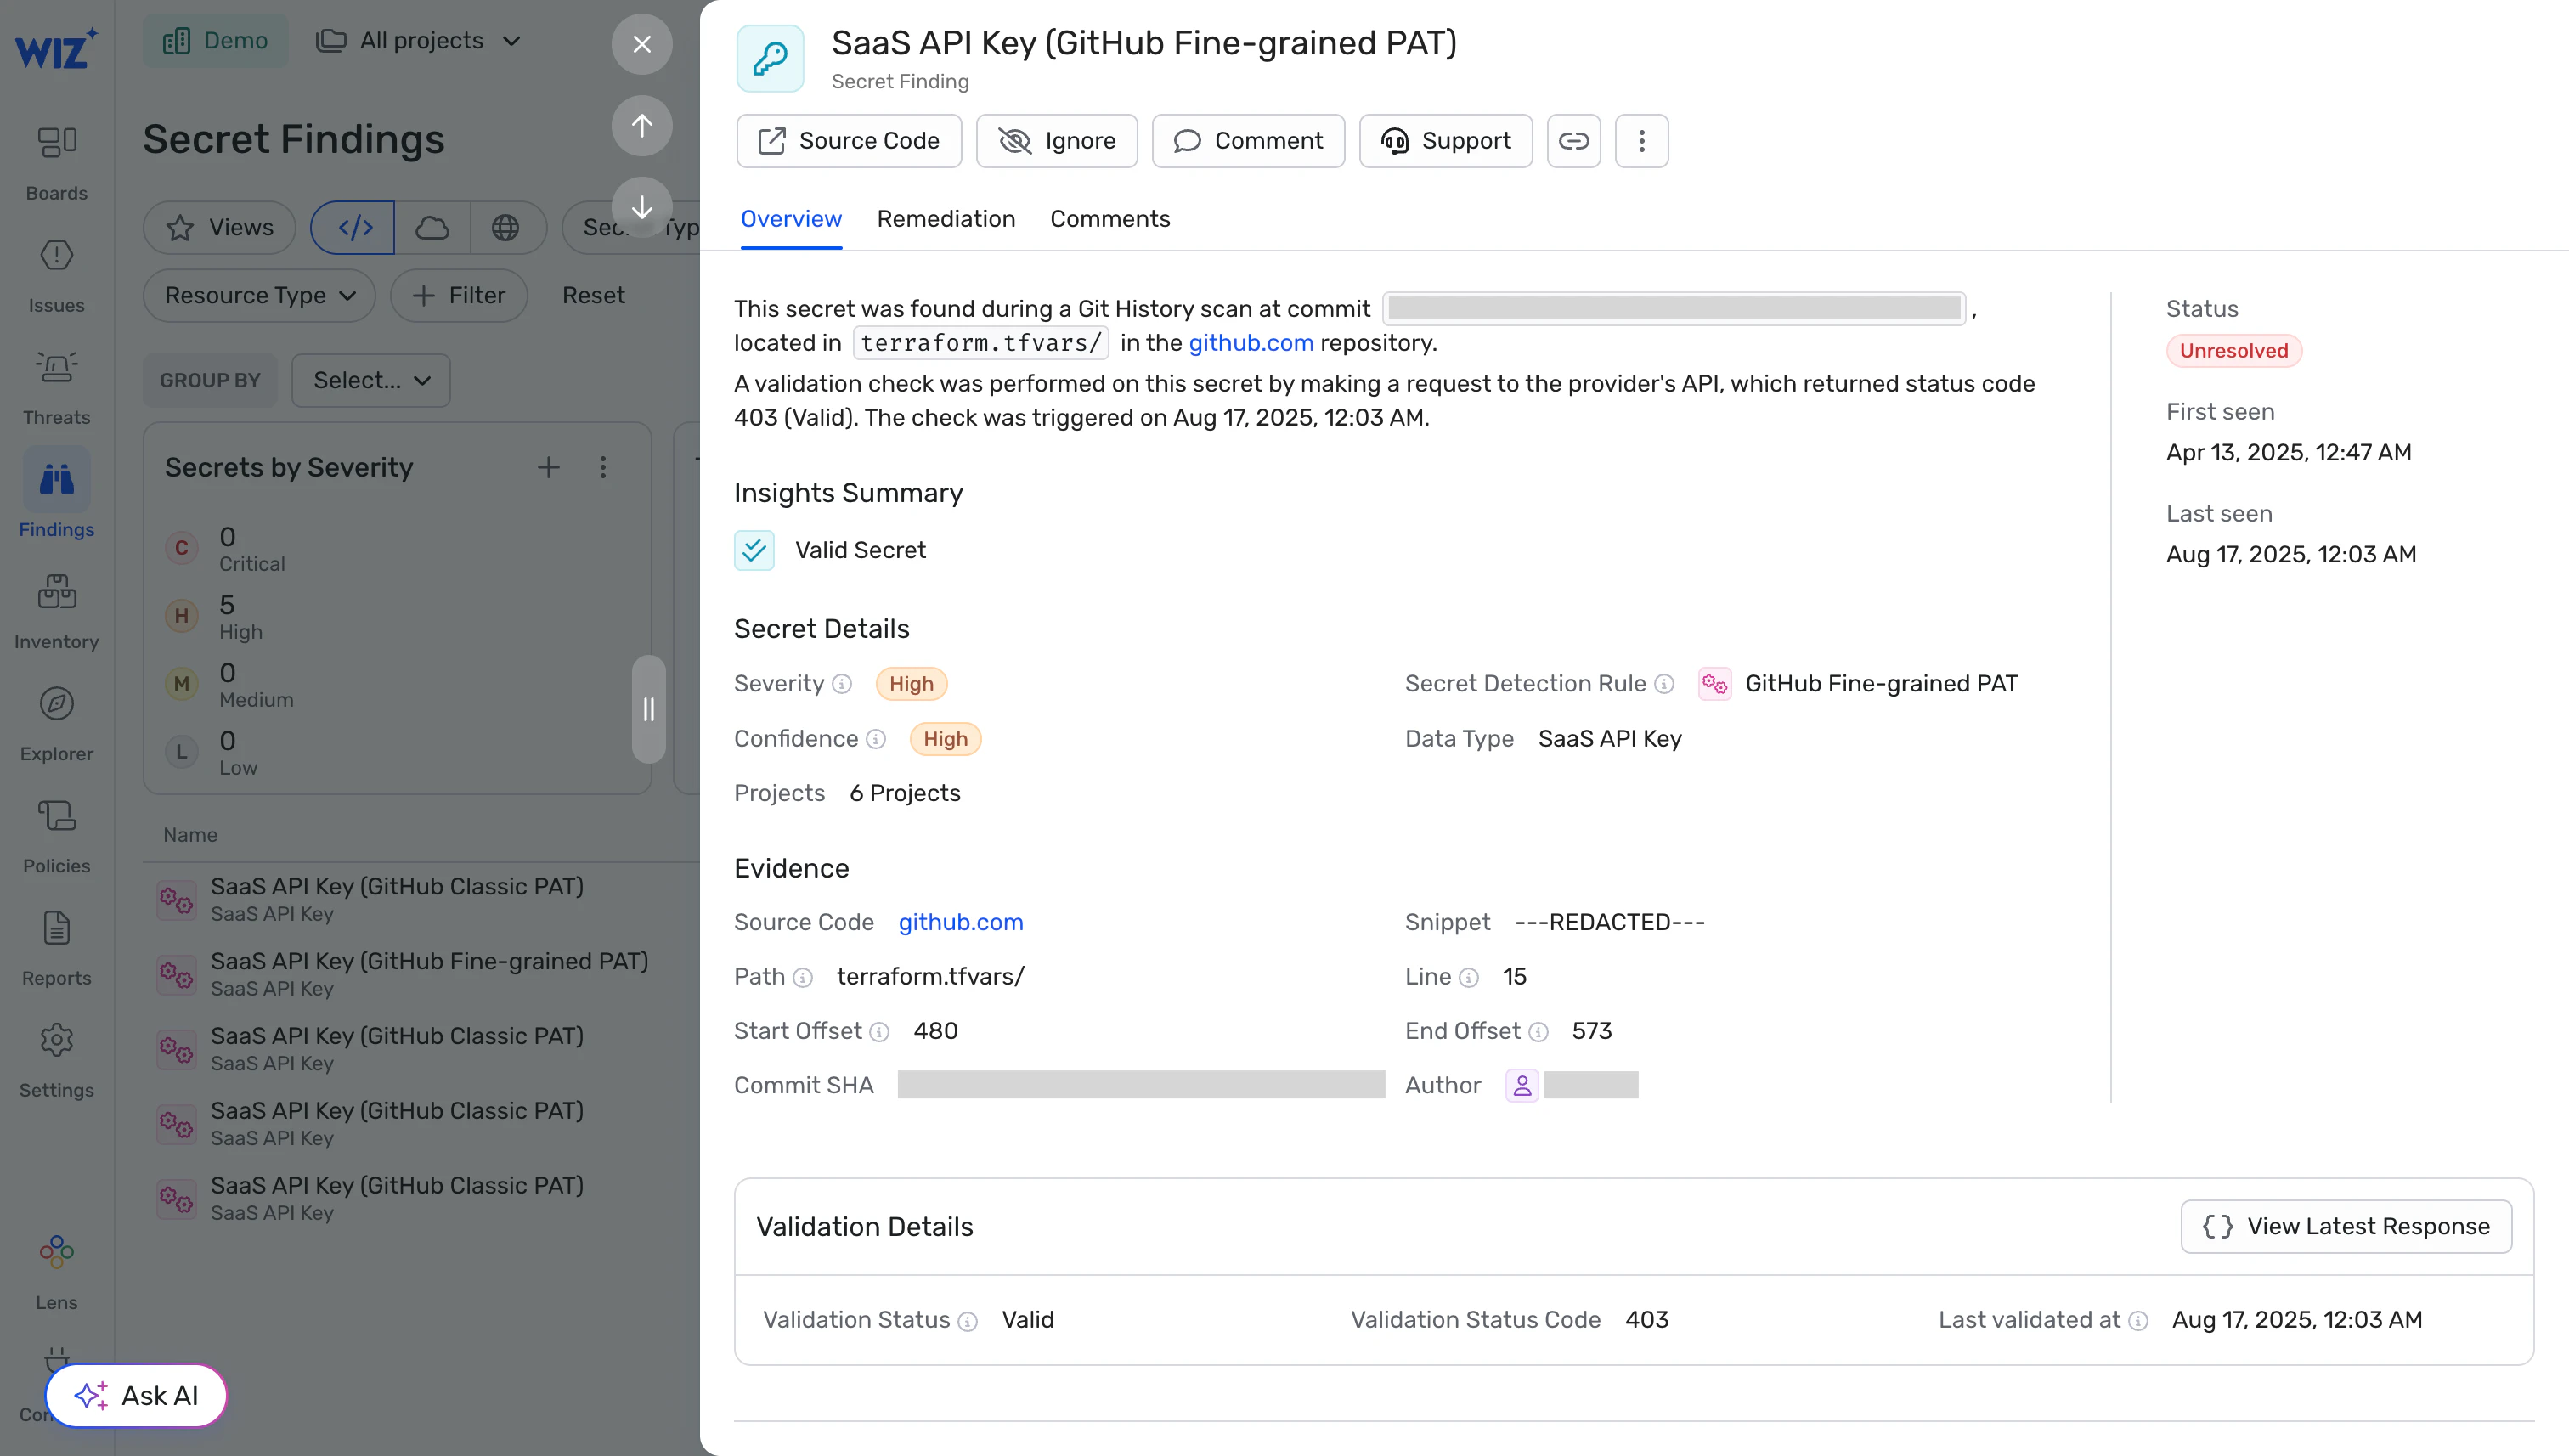Click the Author avatar icon

[x=1521, y=1086]
